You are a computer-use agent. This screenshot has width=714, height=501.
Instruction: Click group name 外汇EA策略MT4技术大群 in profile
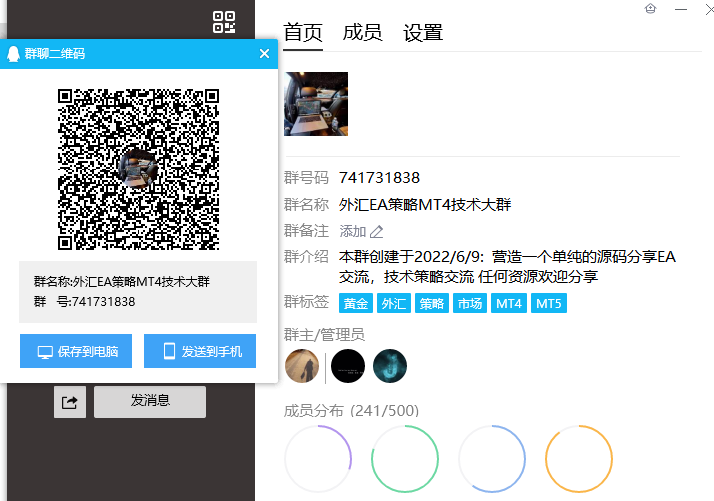[x=425, y=204]
